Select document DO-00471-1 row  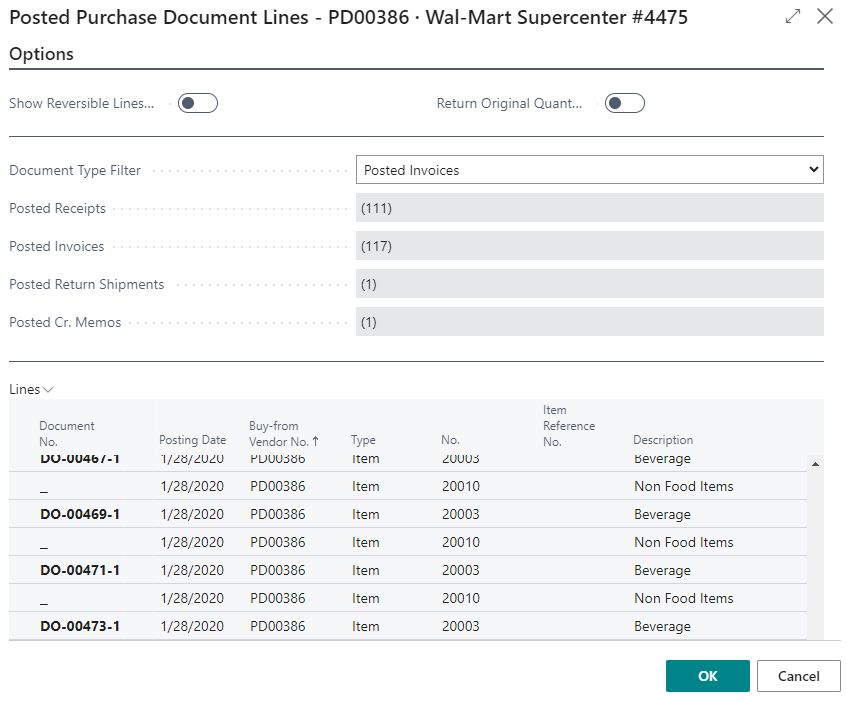click(80, 570)
